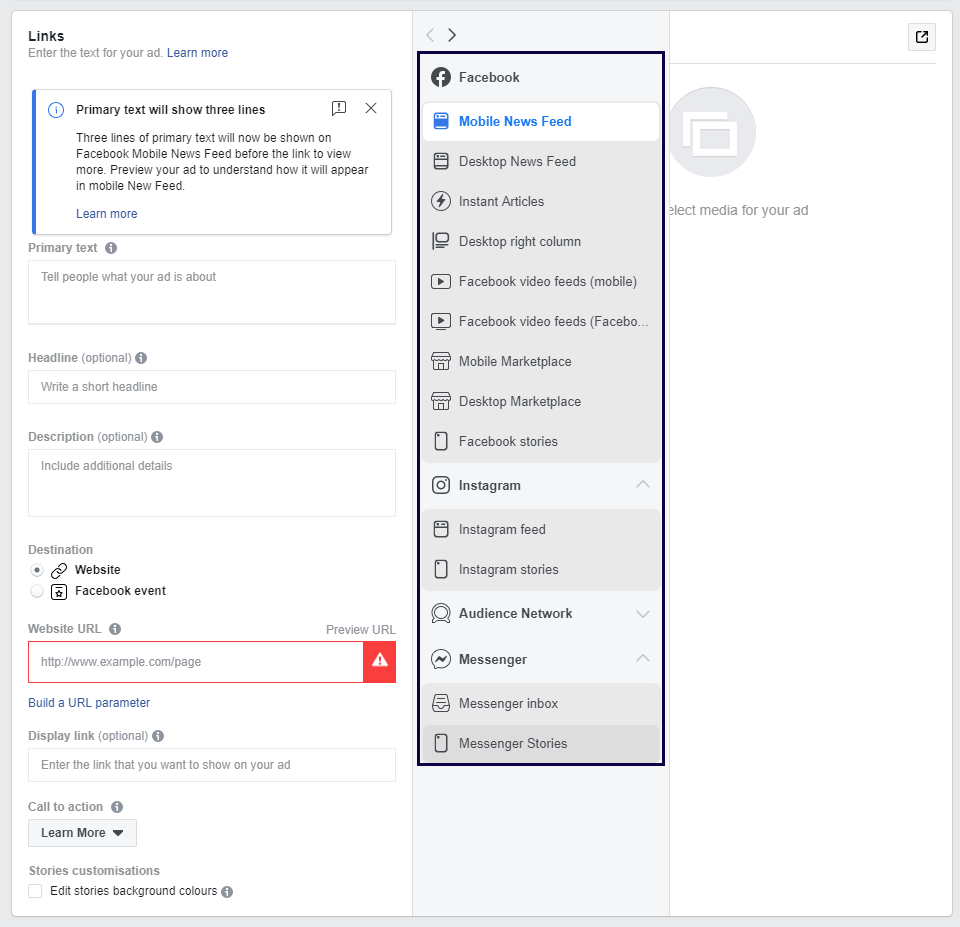Click the Build a URL parameter link
Image resolution: width=960 pixels, height=927 pixels.
click(89, 702)
